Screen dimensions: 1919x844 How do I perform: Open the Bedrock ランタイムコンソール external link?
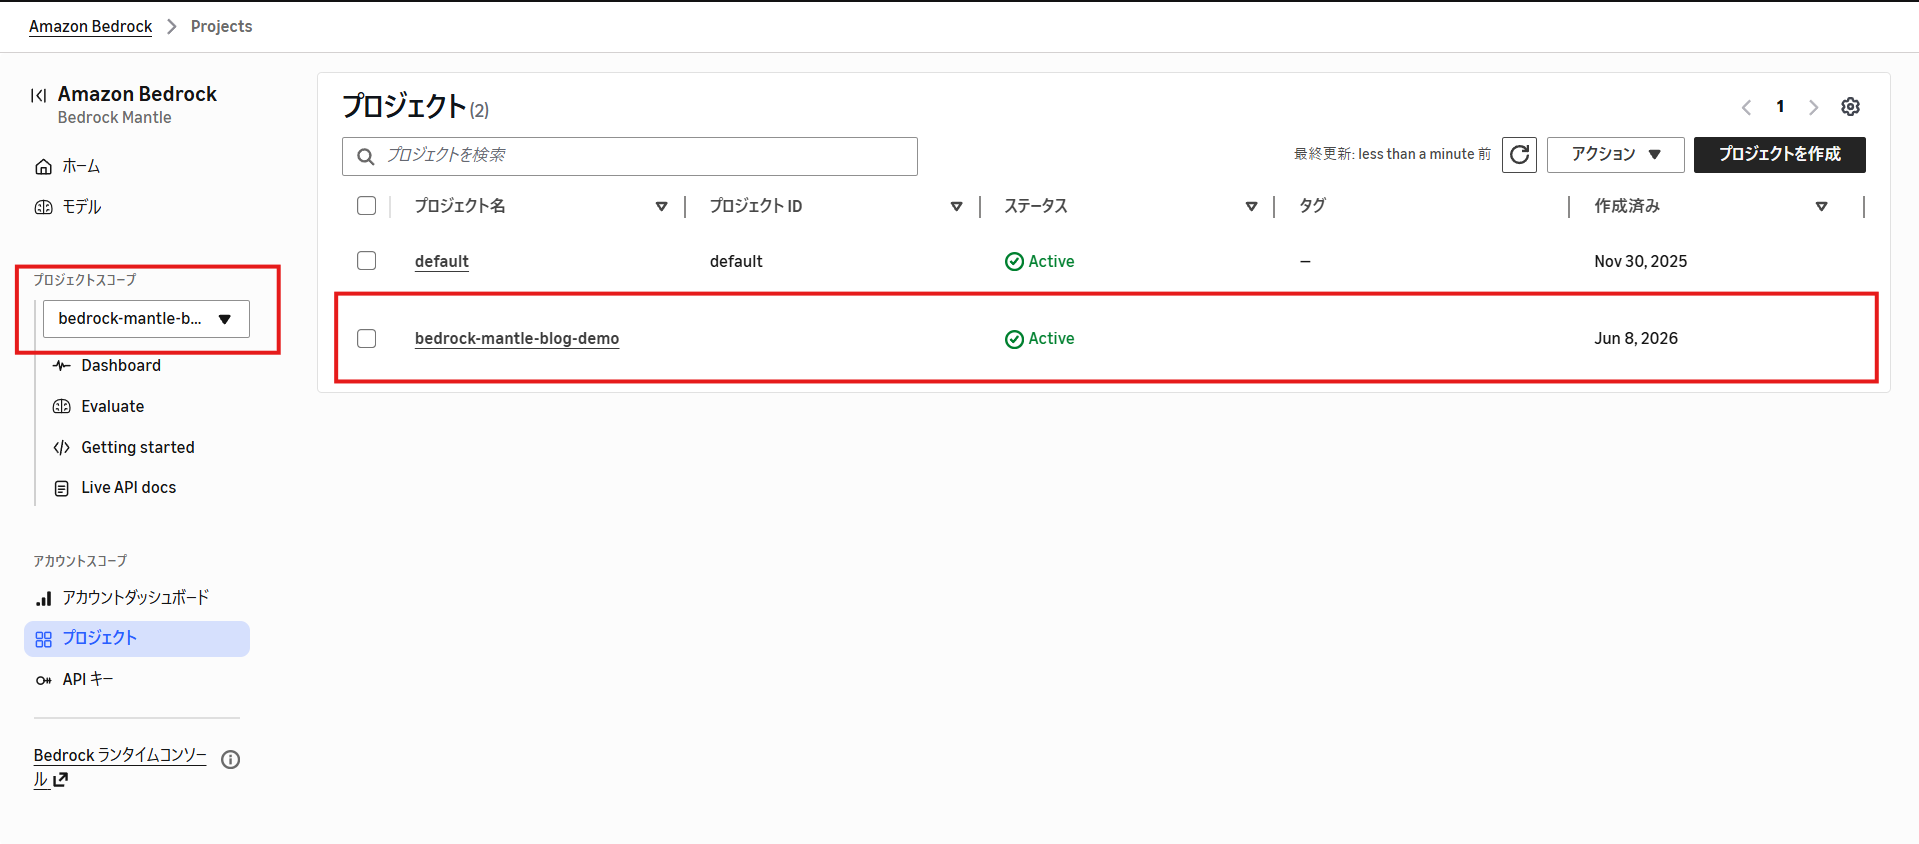pyautogui.click(x=120, y=767)
